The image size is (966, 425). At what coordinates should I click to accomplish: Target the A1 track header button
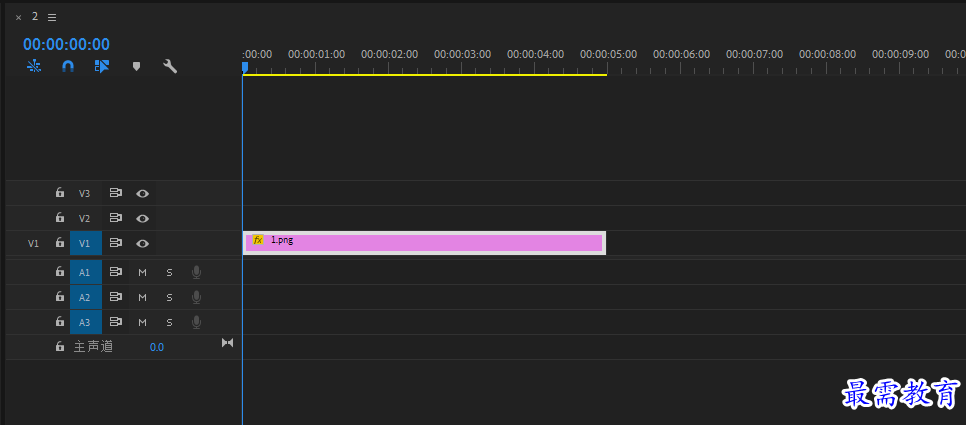tap(85, 272)
